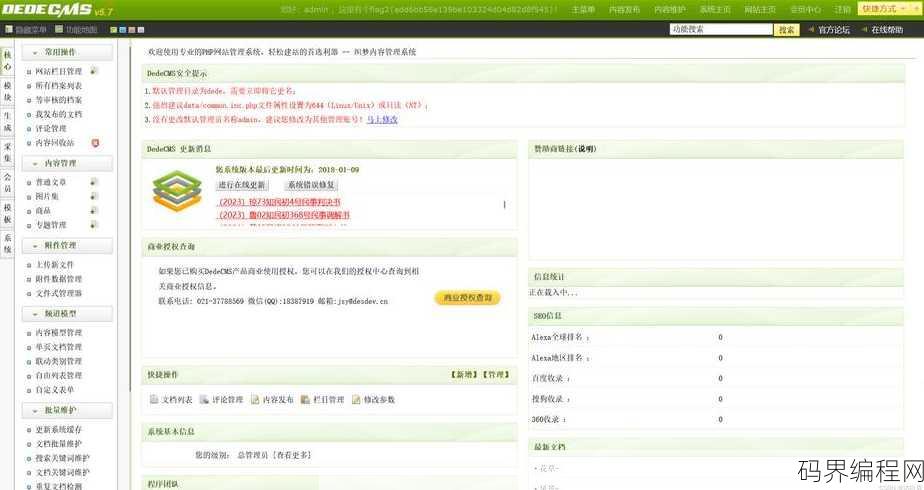Screen dimensions: 924x490
Task: Switch to the 模块 vertical tab
Action: (x=7, y=91)
